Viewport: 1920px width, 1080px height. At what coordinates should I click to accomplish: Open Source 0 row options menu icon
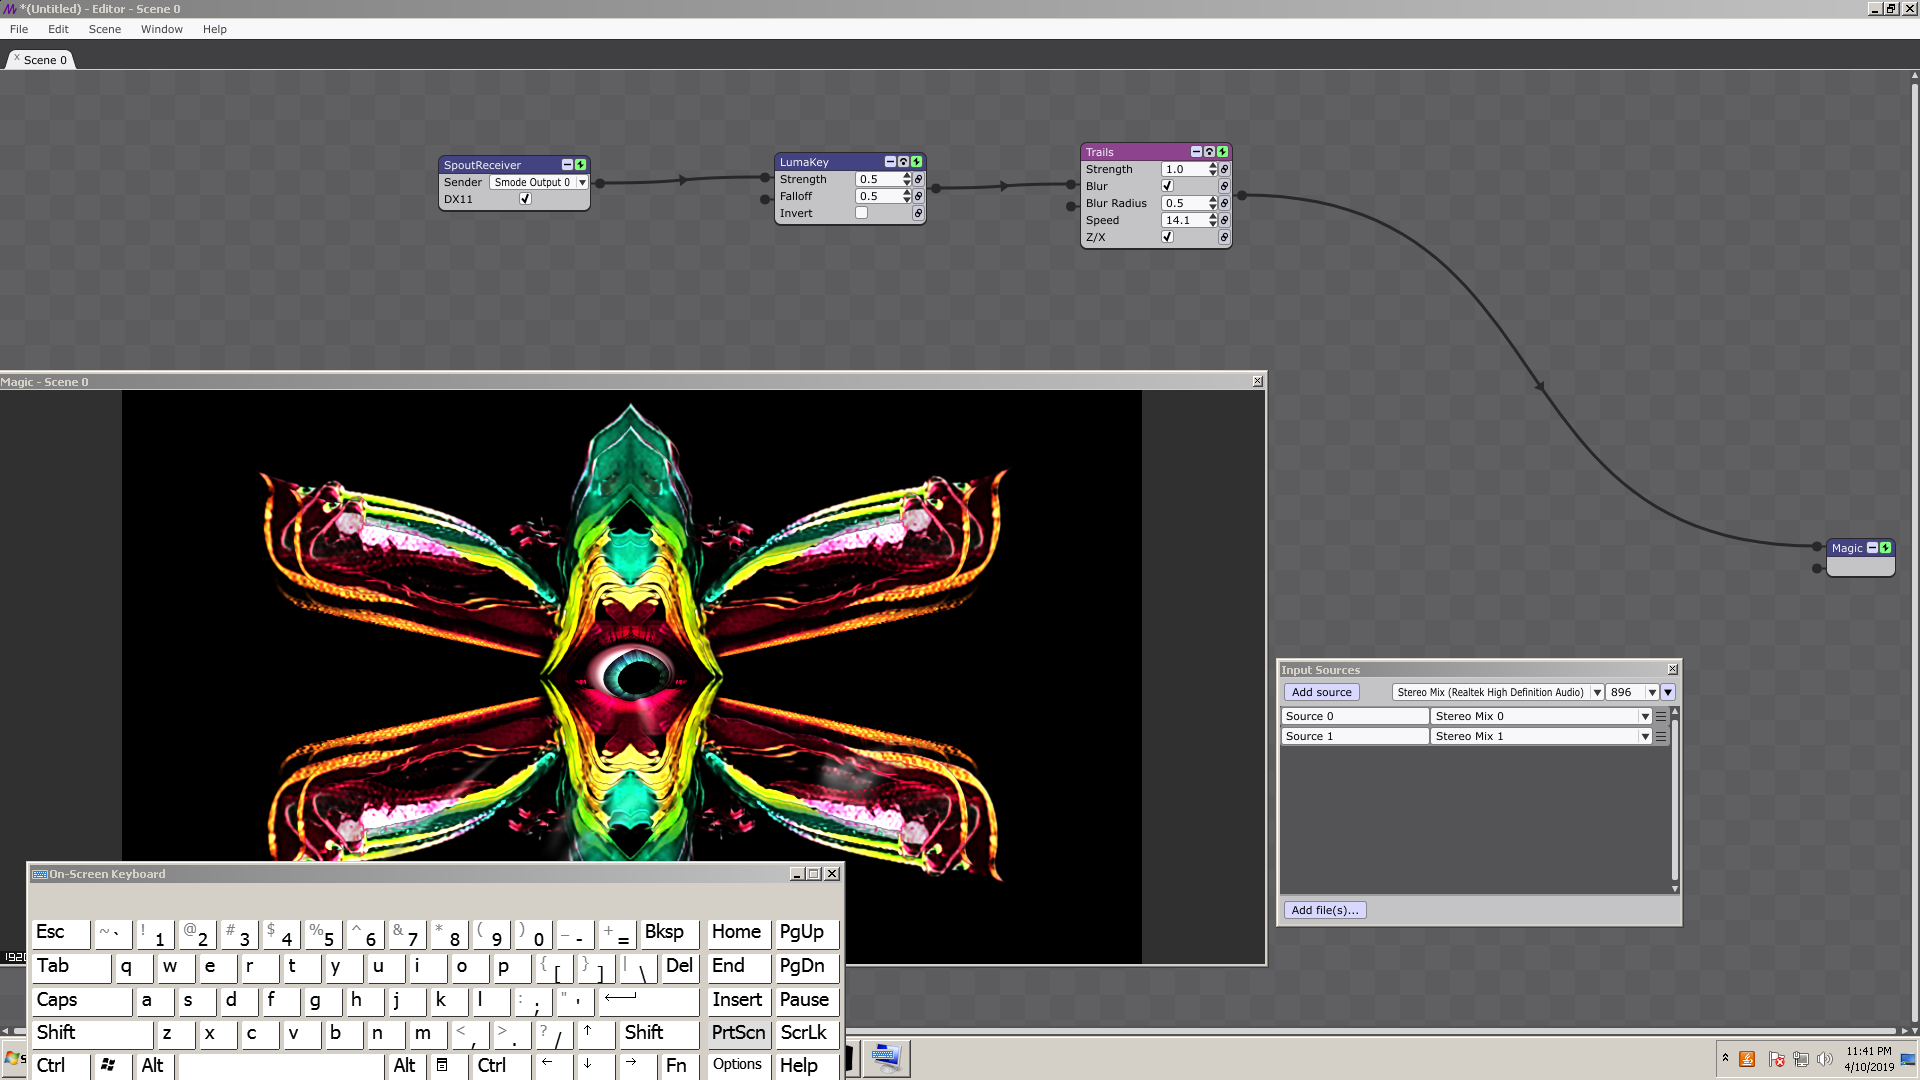(x=1661, y=717)
